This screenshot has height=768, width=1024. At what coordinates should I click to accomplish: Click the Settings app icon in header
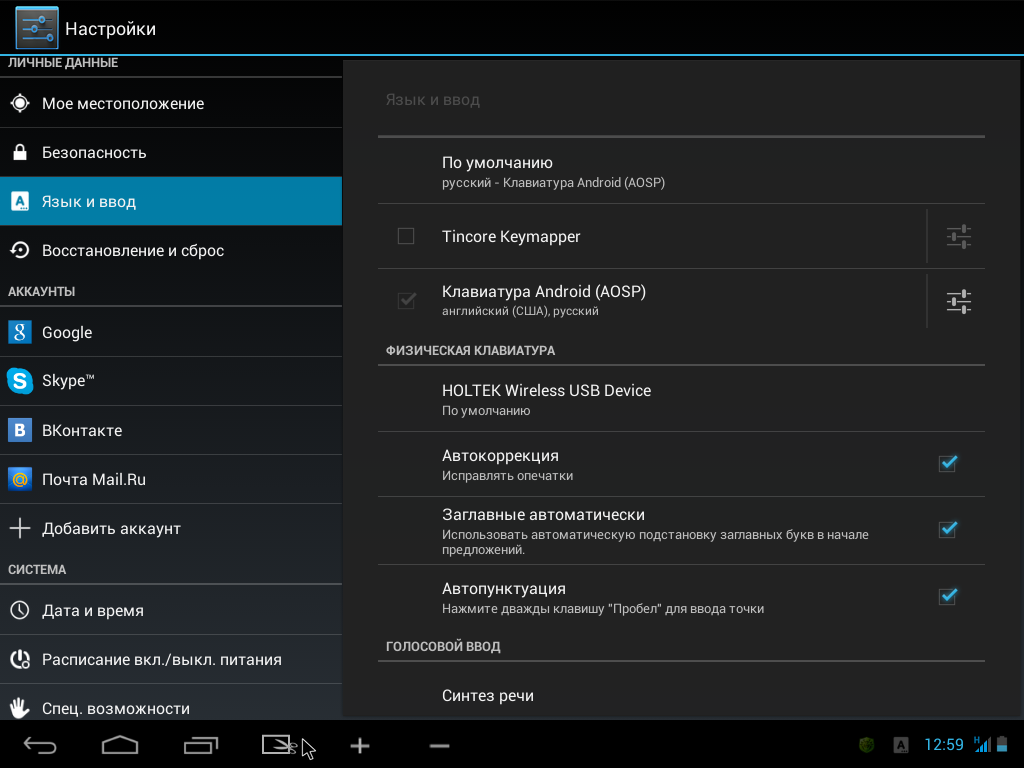coord(36,28)
